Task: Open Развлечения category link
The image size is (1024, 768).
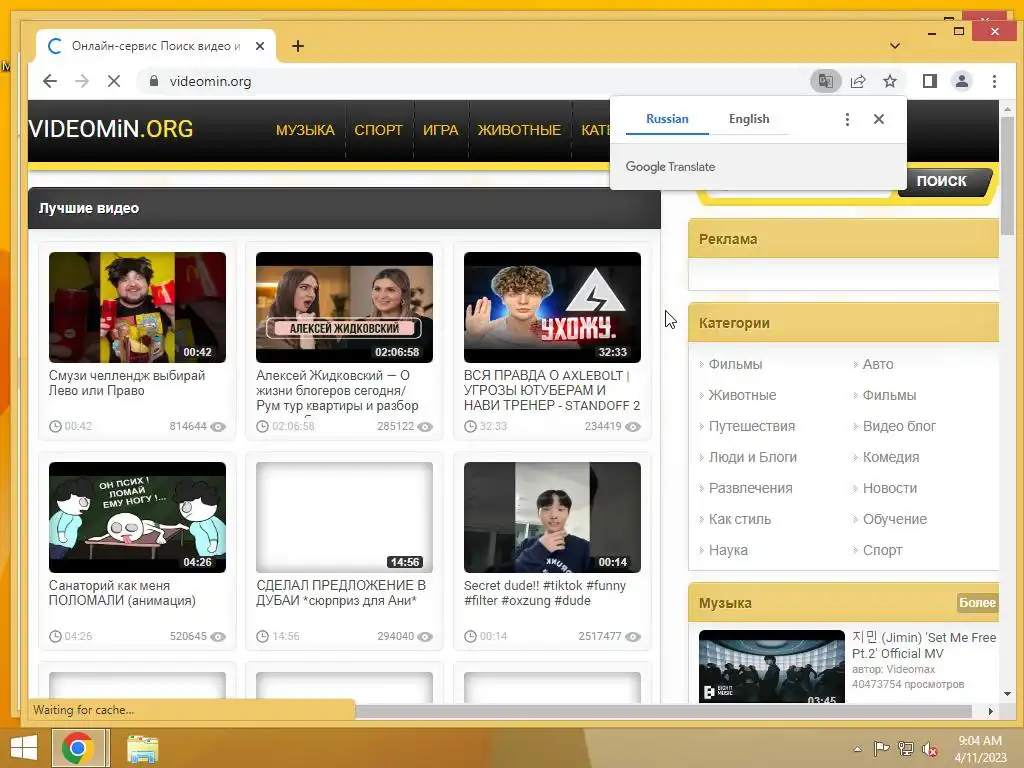Action: click(x=750, y=488)
